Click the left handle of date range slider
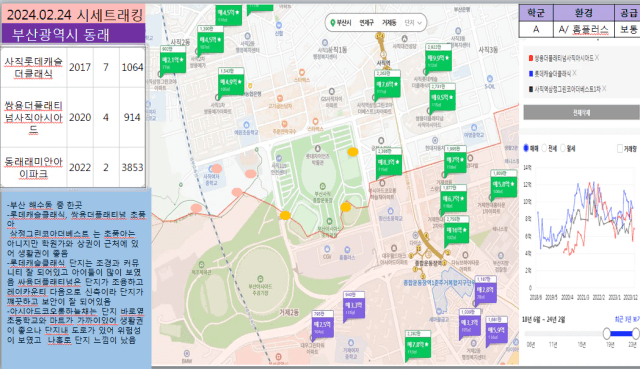 coord(607,333)
